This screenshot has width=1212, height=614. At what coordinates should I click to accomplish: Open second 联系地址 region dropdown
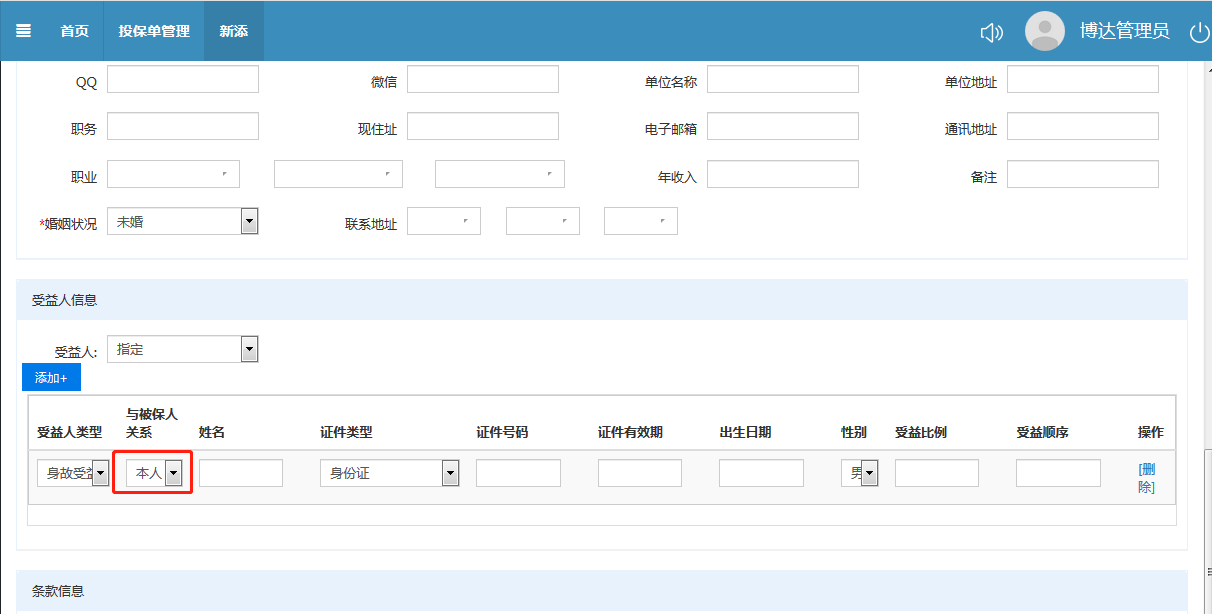click(543, 221)
